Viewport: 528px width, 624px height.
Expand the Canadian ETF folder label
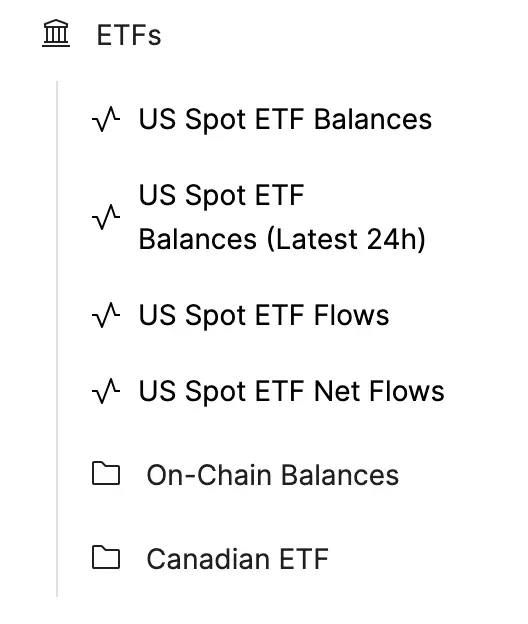[238, 559]
